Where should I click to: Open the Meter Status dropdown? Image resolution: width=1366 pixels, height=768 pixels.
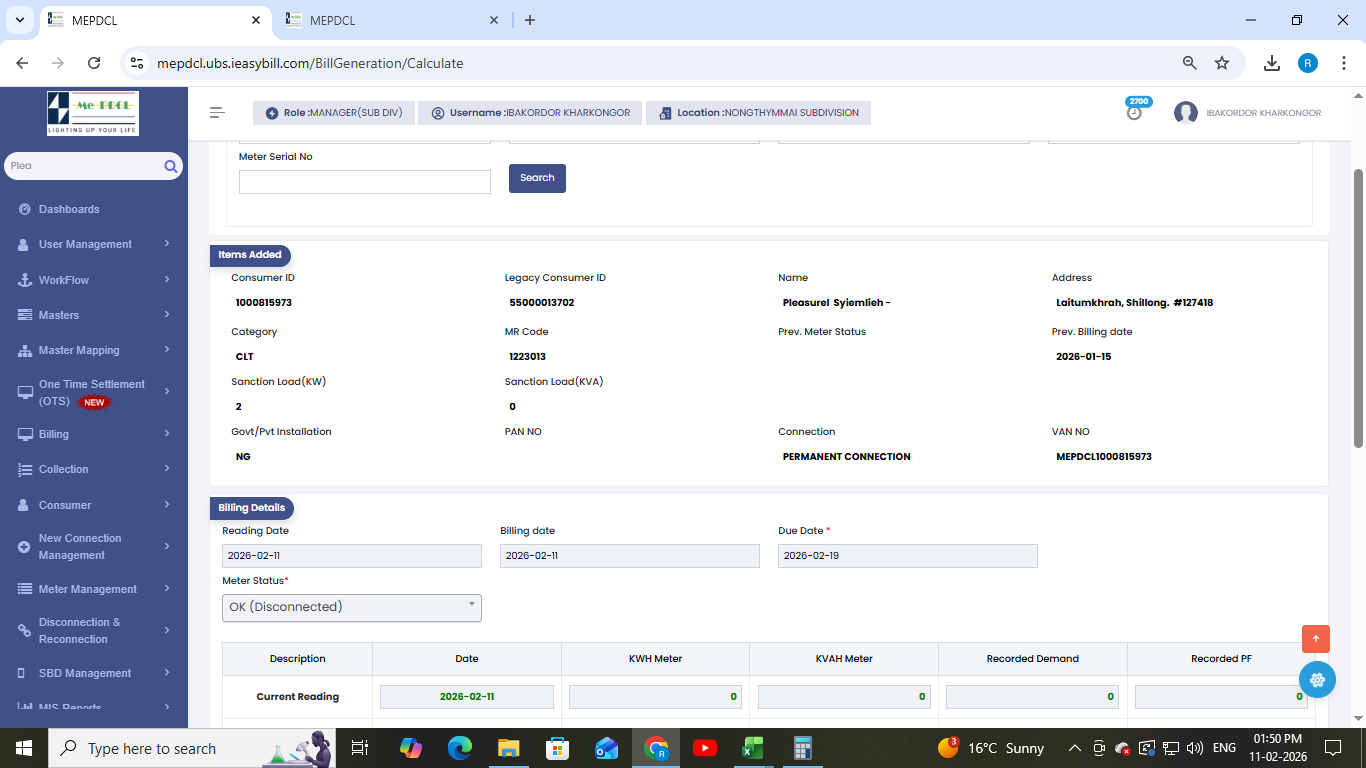pos(351,607)
